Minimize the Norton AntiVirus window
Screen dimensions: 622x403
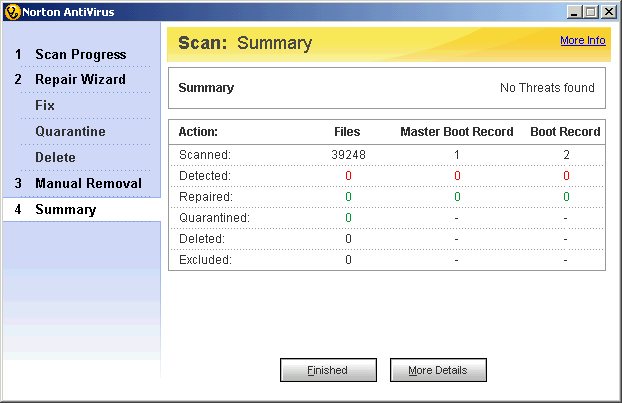tap(574, 11)
